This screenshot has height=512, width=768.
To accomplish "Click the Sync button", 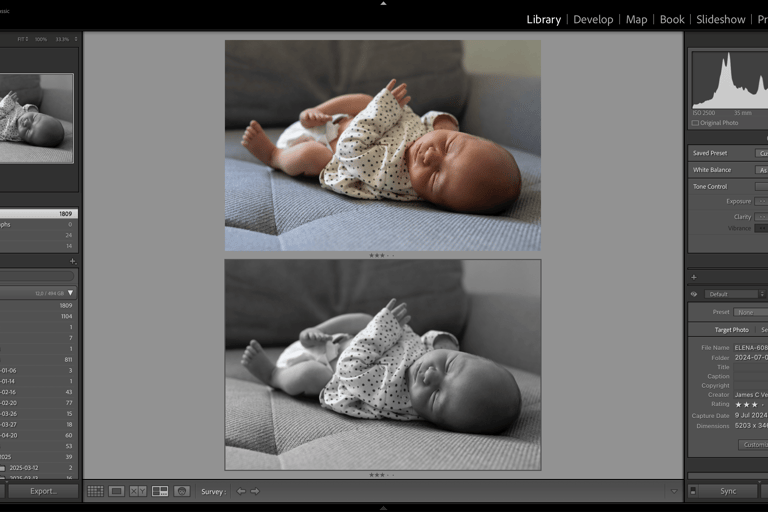I will (x=728, y=491).
